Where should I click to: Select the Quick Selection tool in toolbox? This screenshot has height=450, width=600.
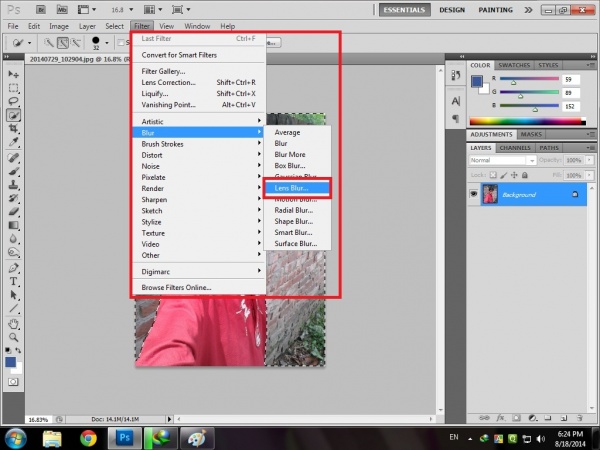pos(13,115)
